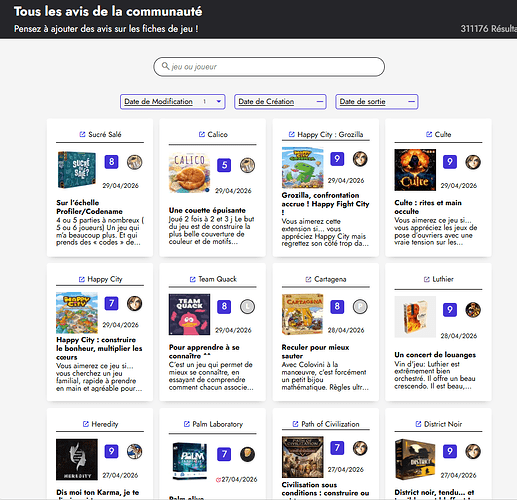
Task: Click the Heredity cover image
Action: tap(77, 459)
